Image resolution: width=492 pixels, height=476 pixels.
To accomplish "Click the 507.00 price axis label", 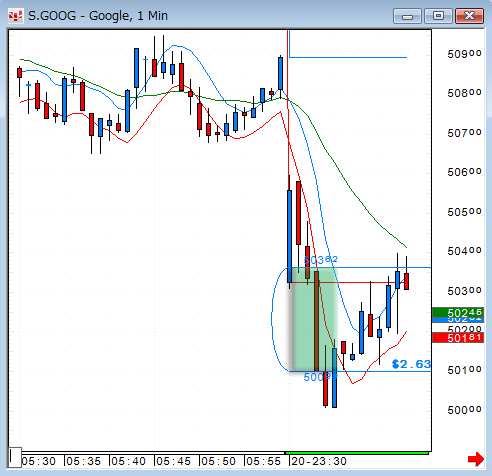I will click(464, 133).
